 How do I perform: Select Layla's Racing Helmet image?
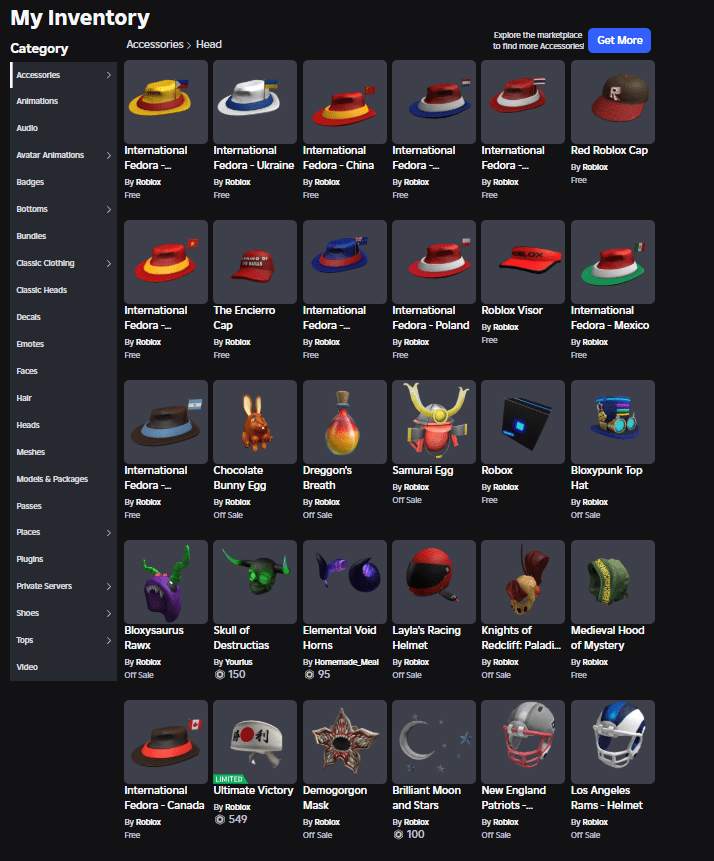tap(434, 582)
